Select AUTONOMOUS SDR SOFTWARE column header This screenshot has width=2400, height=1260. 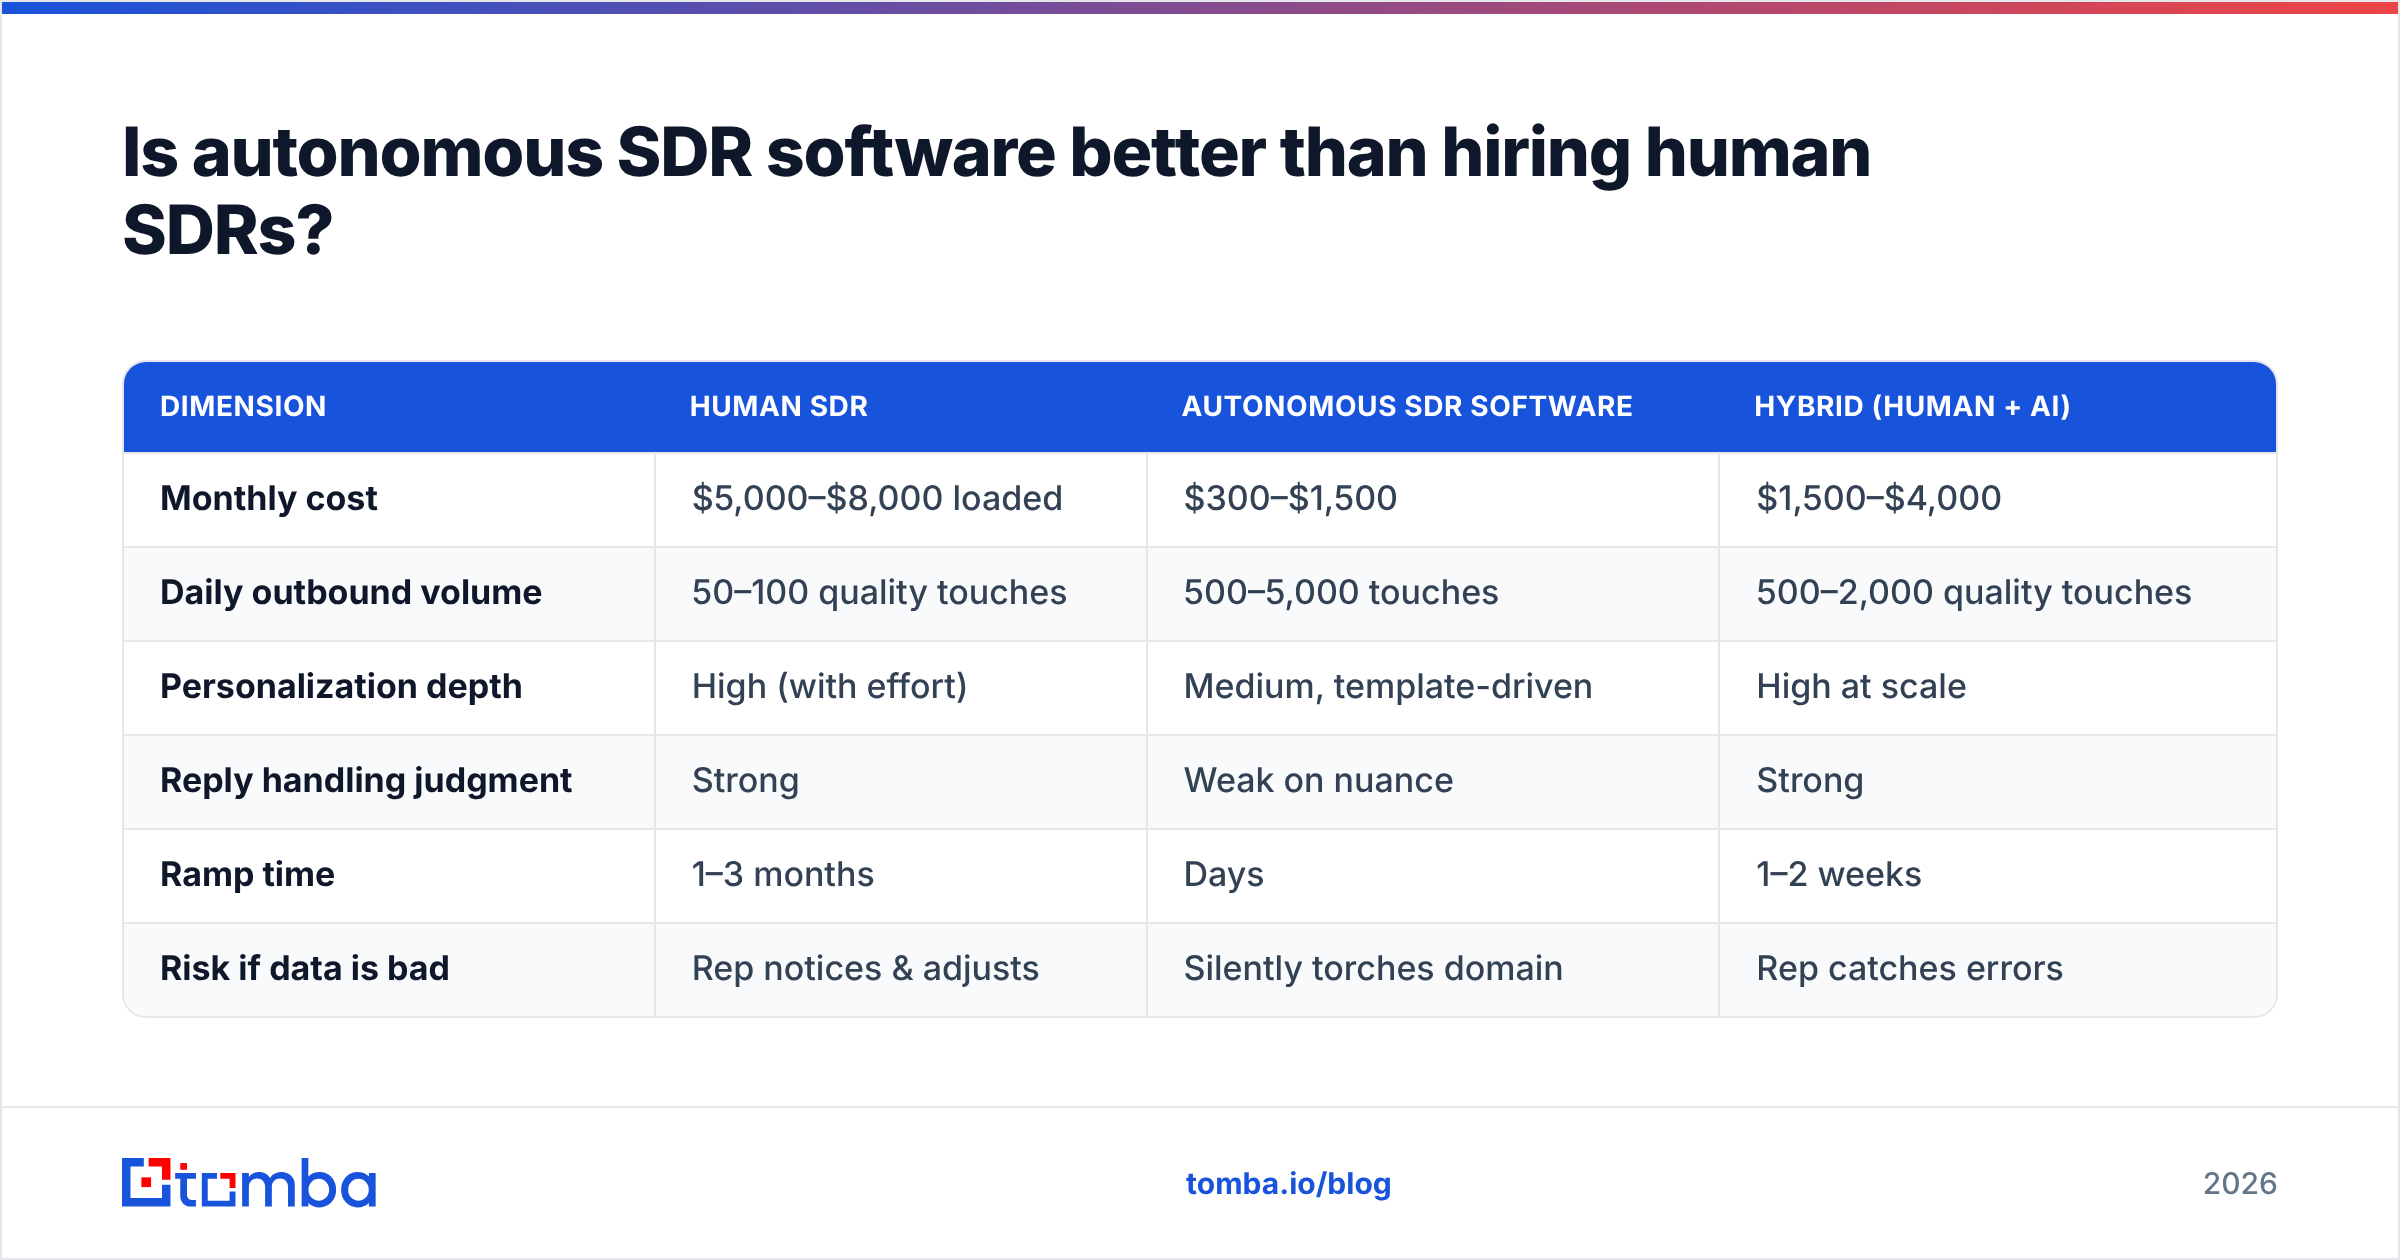tap(1407, 406)
